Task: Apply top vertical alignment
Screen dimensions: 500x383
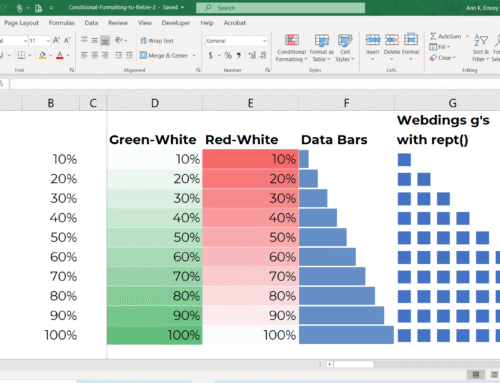Action: coord(84,40)
